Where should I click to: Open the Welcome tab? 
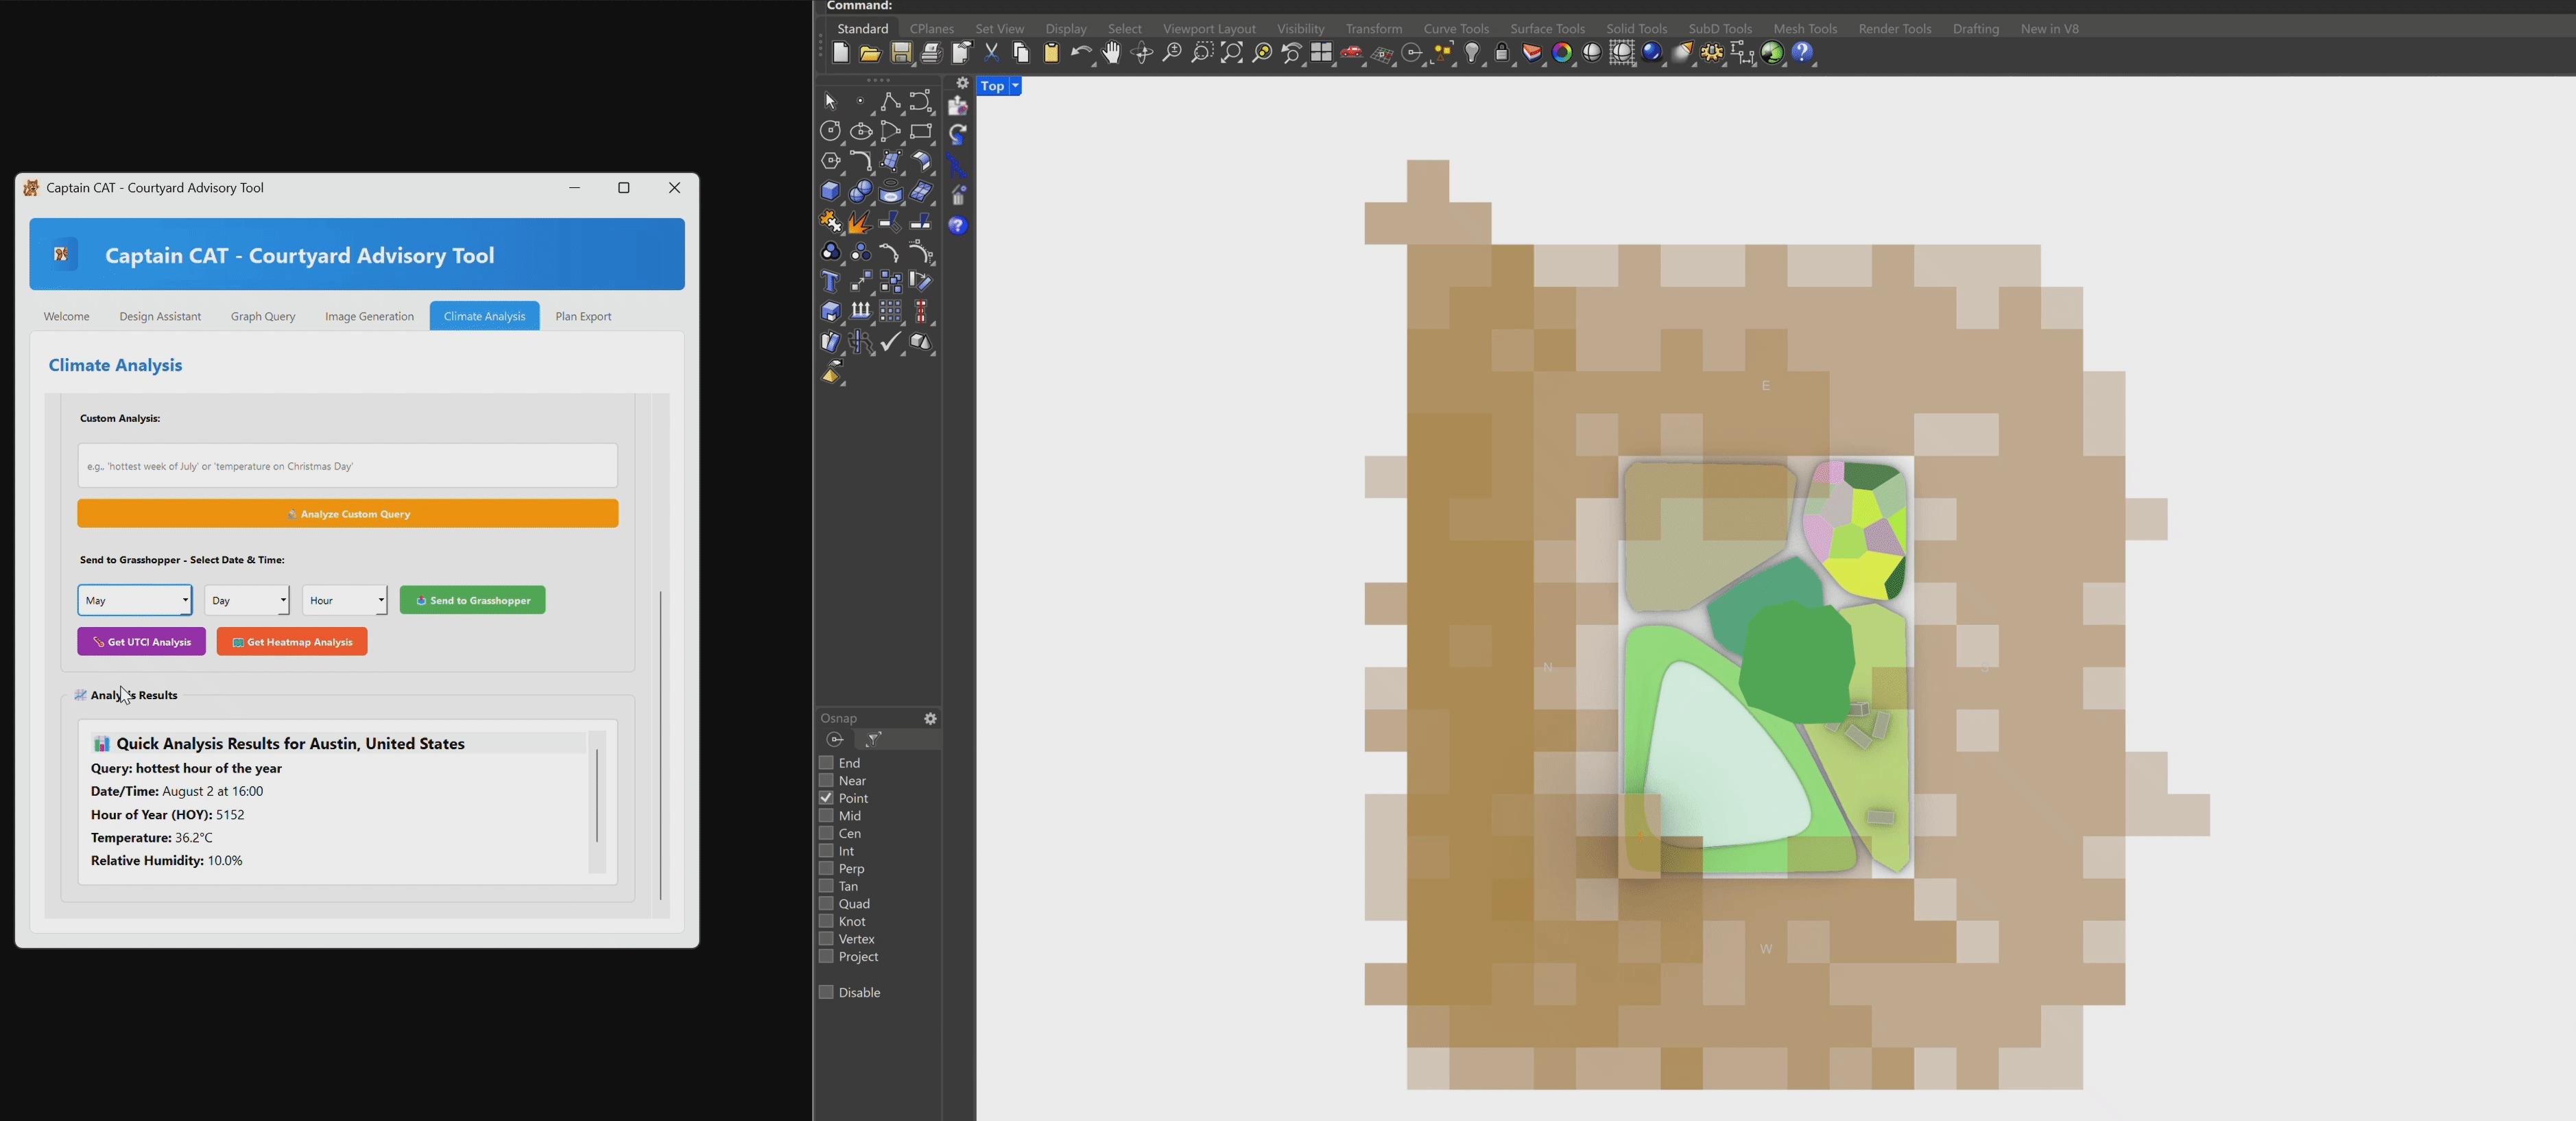(66, 316)
